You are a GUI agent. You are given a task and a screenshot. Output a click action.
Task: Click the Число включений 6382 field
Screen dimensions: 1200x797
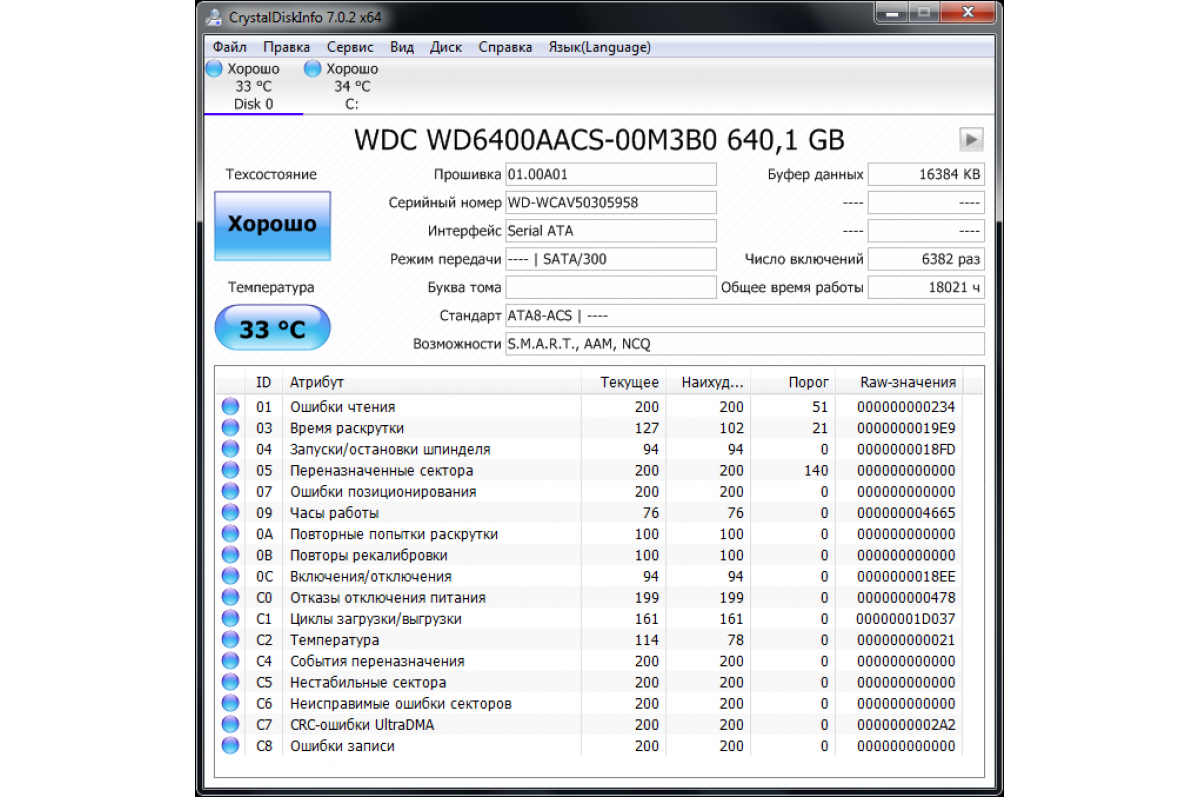(x=926, y=259)
